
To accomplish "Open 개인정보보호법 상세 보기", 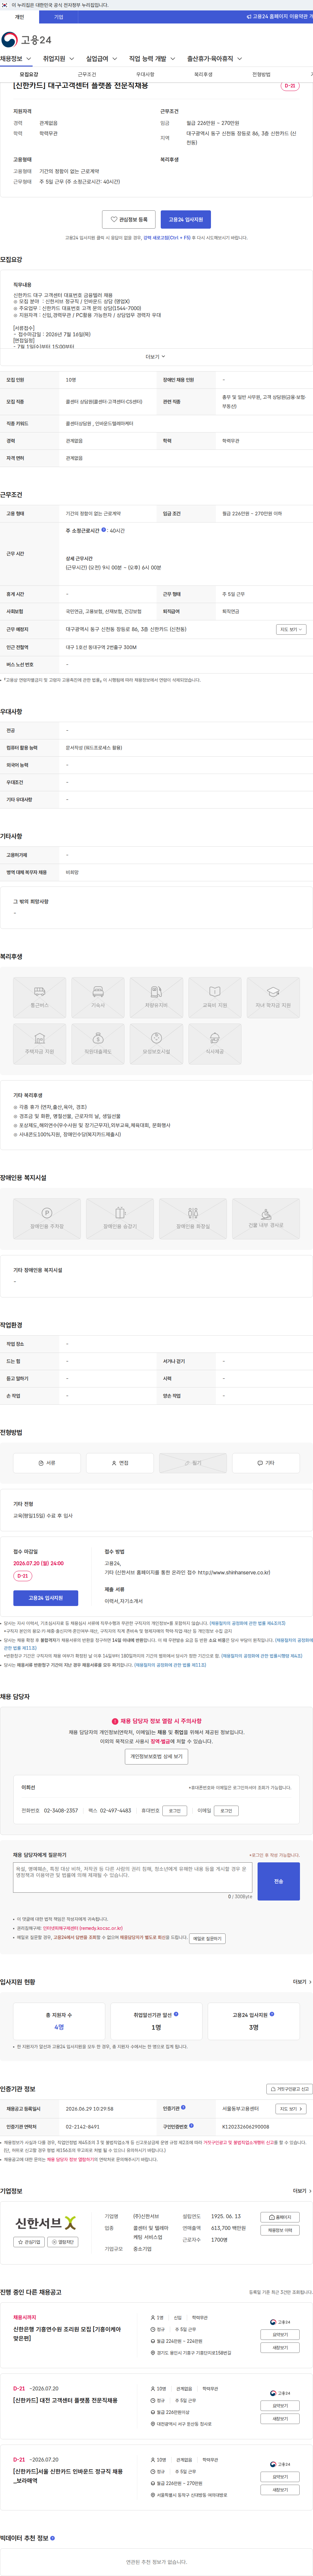I will click(156, 1757).
